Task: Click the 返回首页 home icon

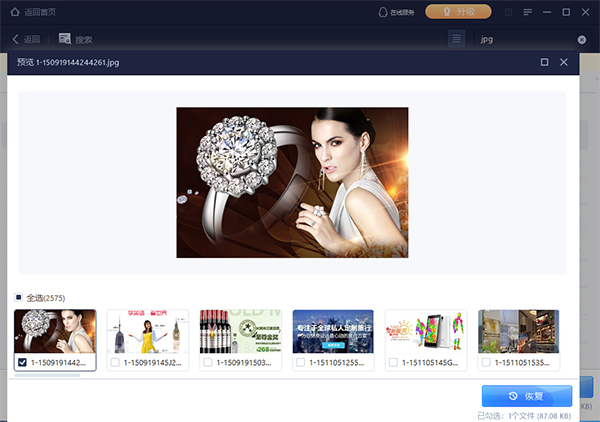Action: click(15, 12)
